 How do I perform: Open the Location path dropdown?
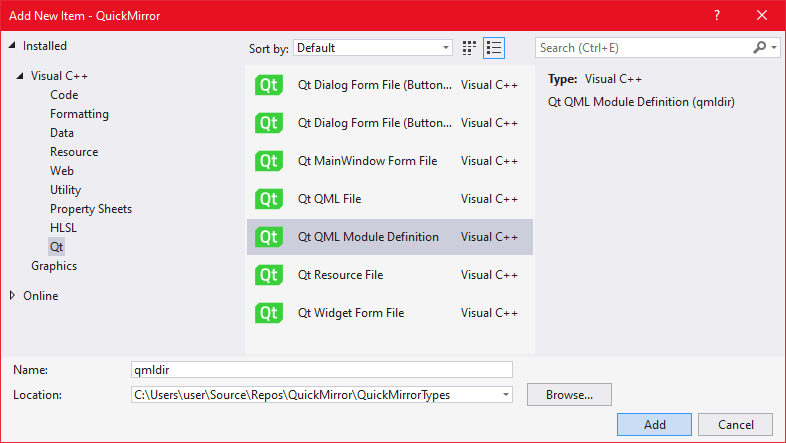pos(505,395)
